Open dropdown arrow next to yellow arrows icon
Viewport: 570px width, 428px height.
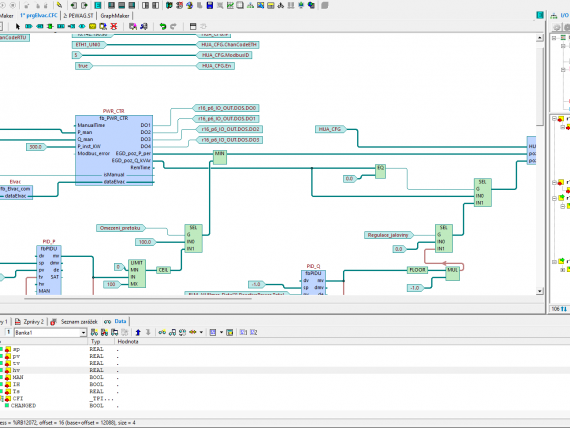coord(201,332)
